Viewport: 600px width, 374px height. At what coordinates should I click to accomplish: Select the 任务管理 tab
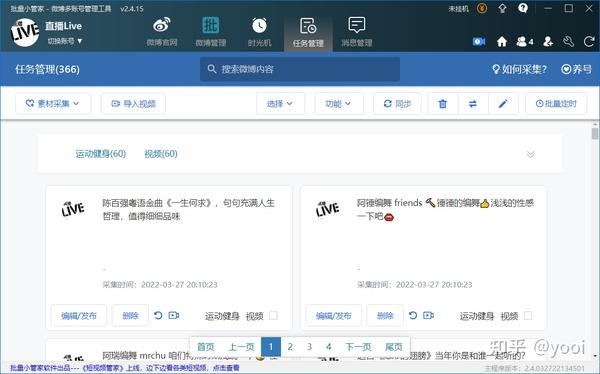(308, 33)
